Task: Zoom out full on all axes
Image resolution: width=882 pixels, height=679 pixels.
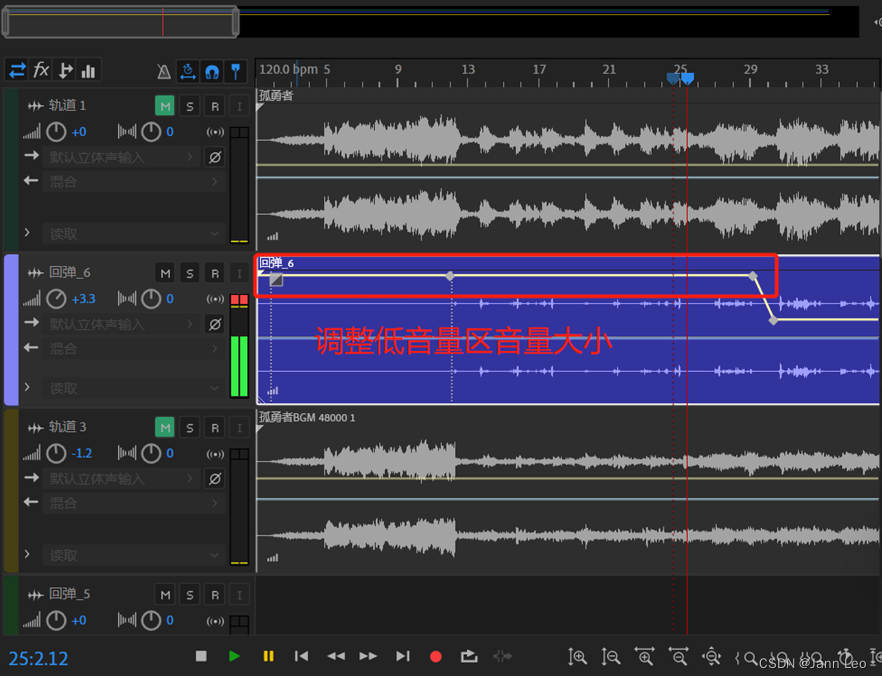Action: 712,656
